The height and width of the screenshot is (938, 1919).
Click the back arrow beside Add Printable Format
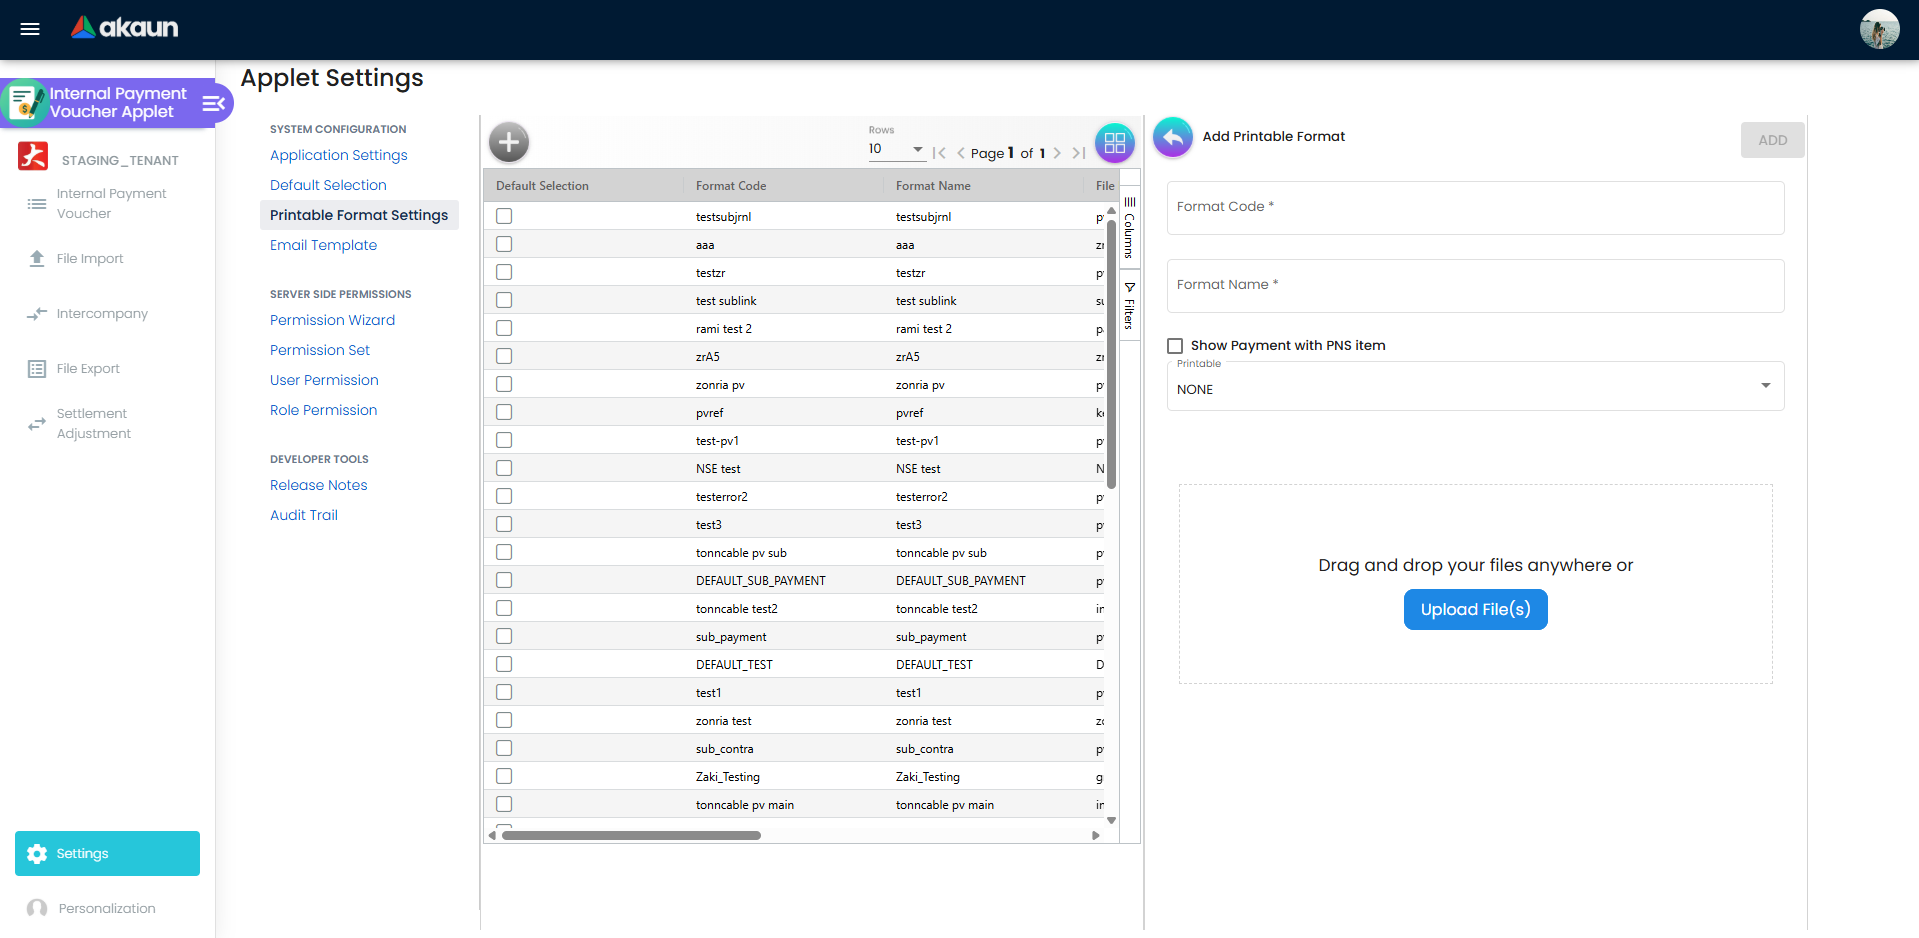point(1172,137)
